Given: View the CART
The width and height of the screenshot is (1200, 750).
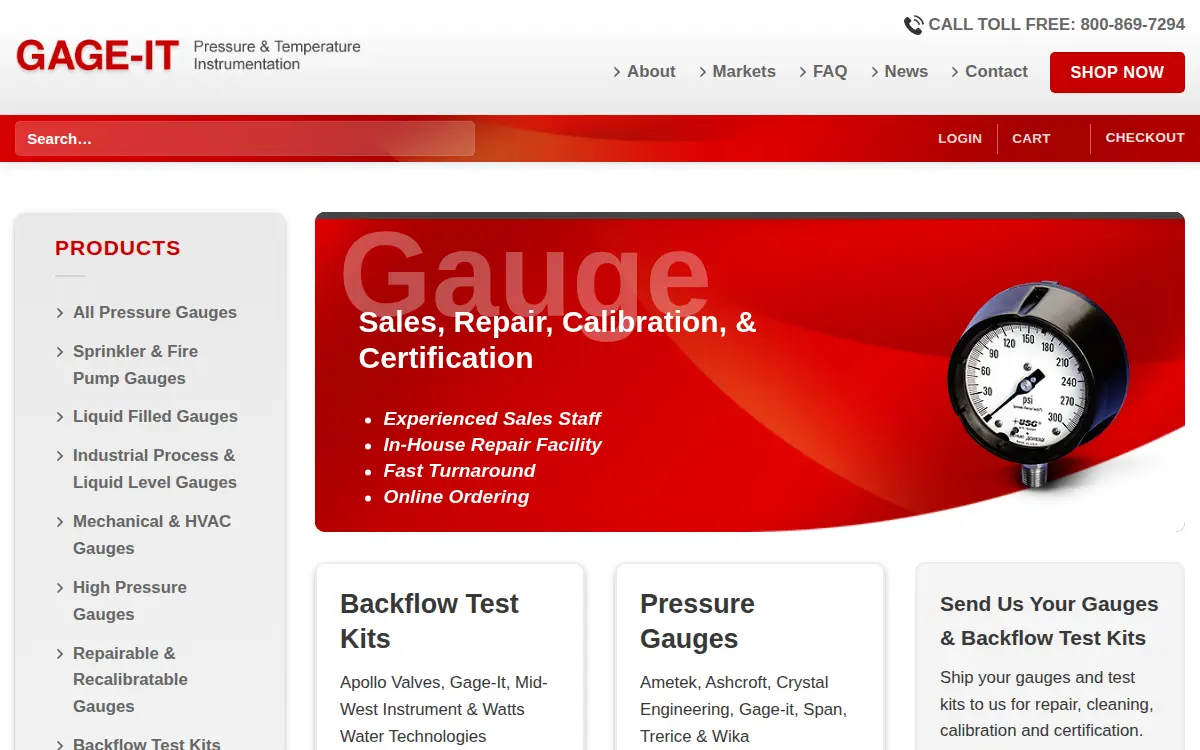Looking at the screenshot, I should pos(1031,139).
